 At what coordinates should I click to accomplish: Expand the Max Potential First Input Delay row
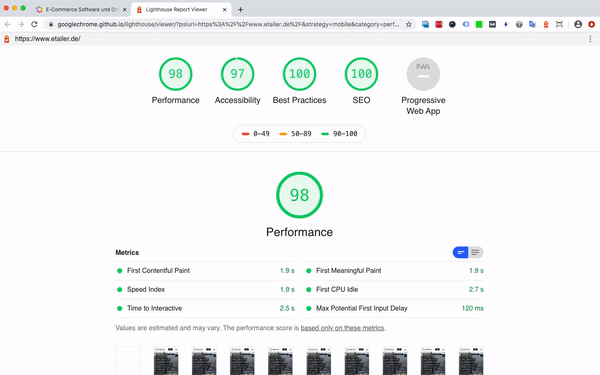click(x=394, y=308)
